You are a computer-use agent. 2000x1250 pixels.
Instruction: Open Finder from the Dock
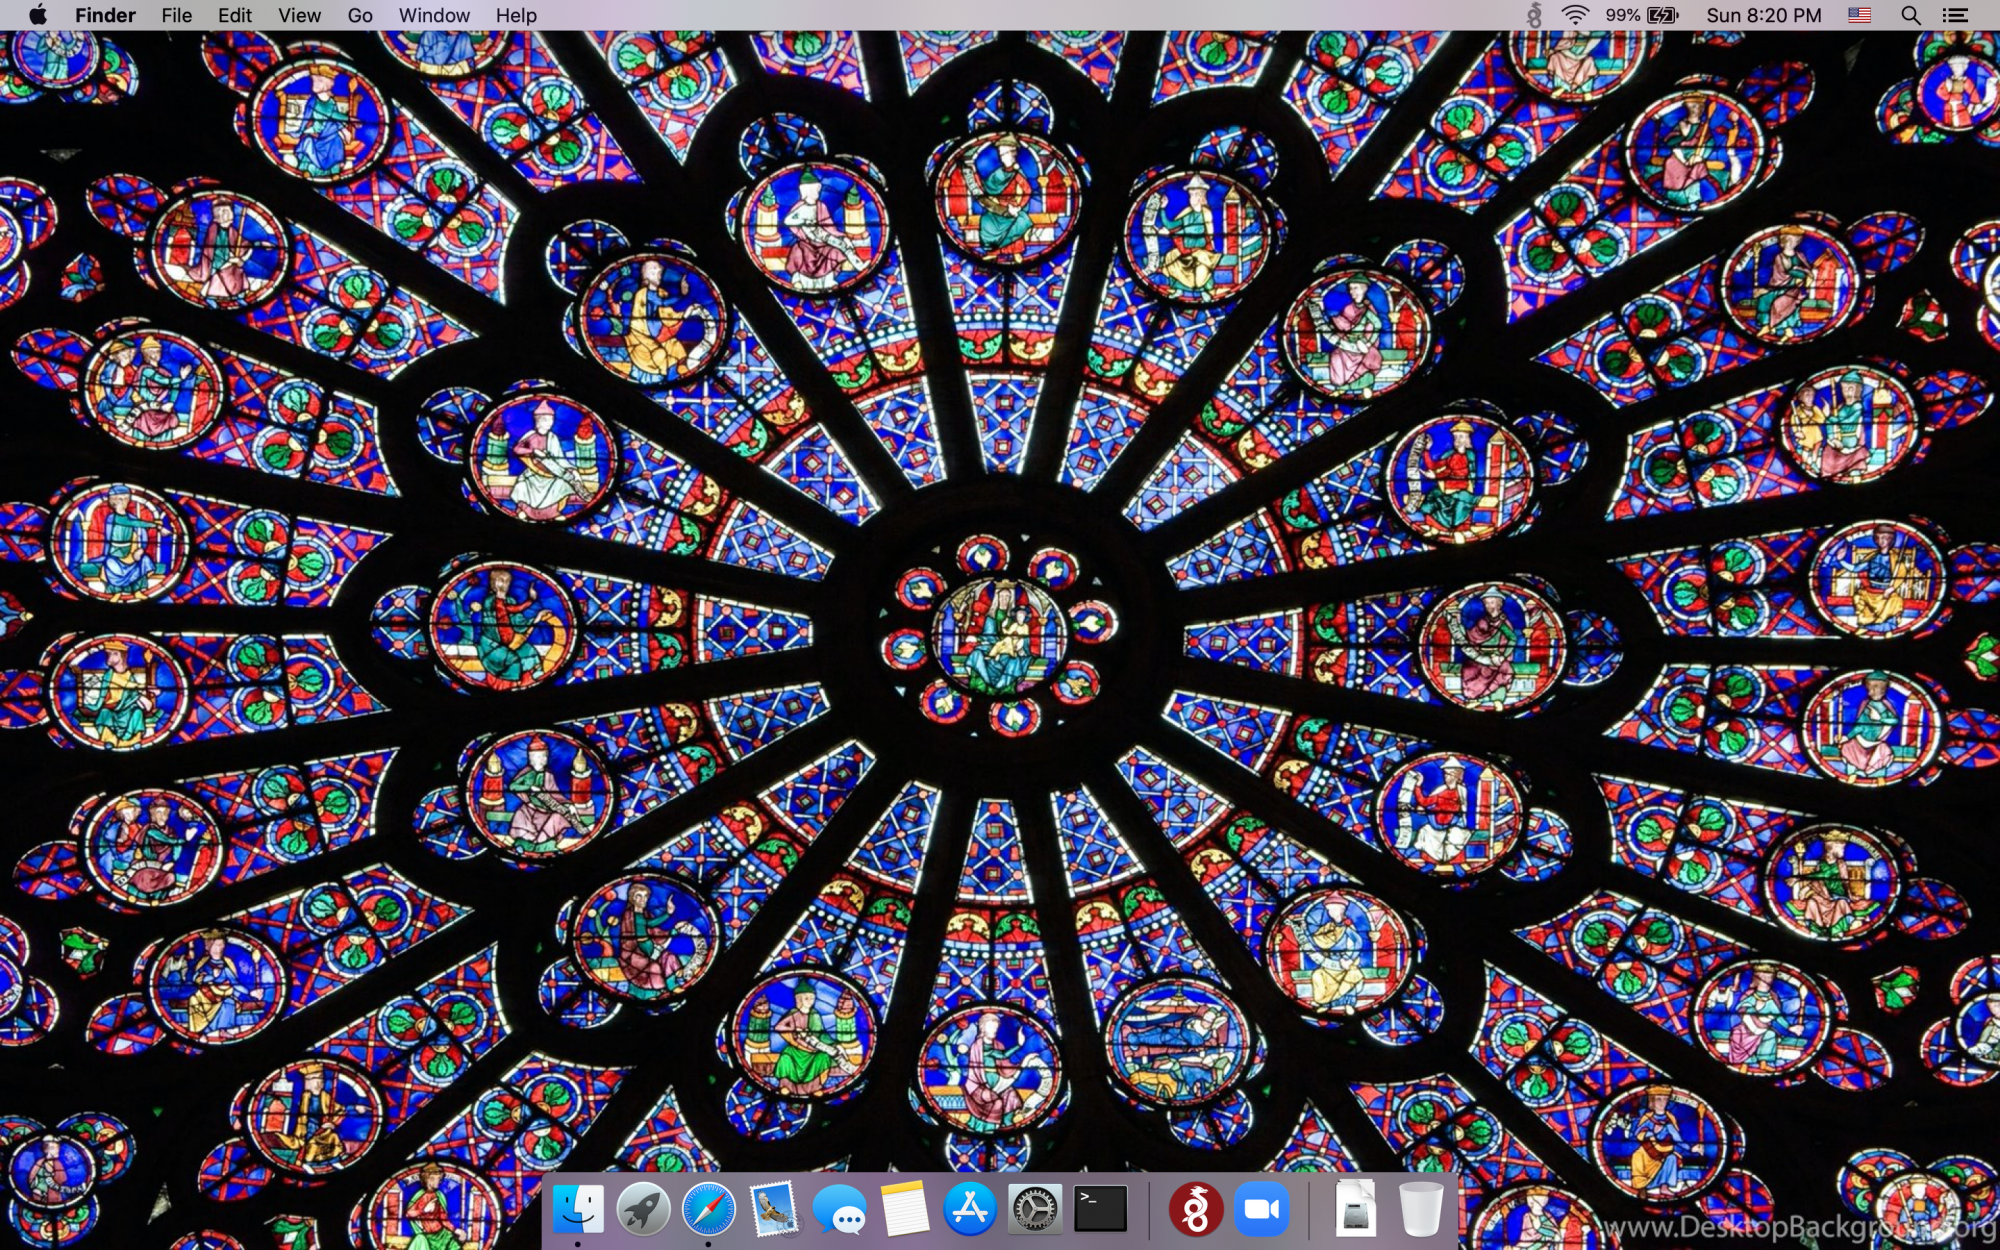(x=578, y=1209)
